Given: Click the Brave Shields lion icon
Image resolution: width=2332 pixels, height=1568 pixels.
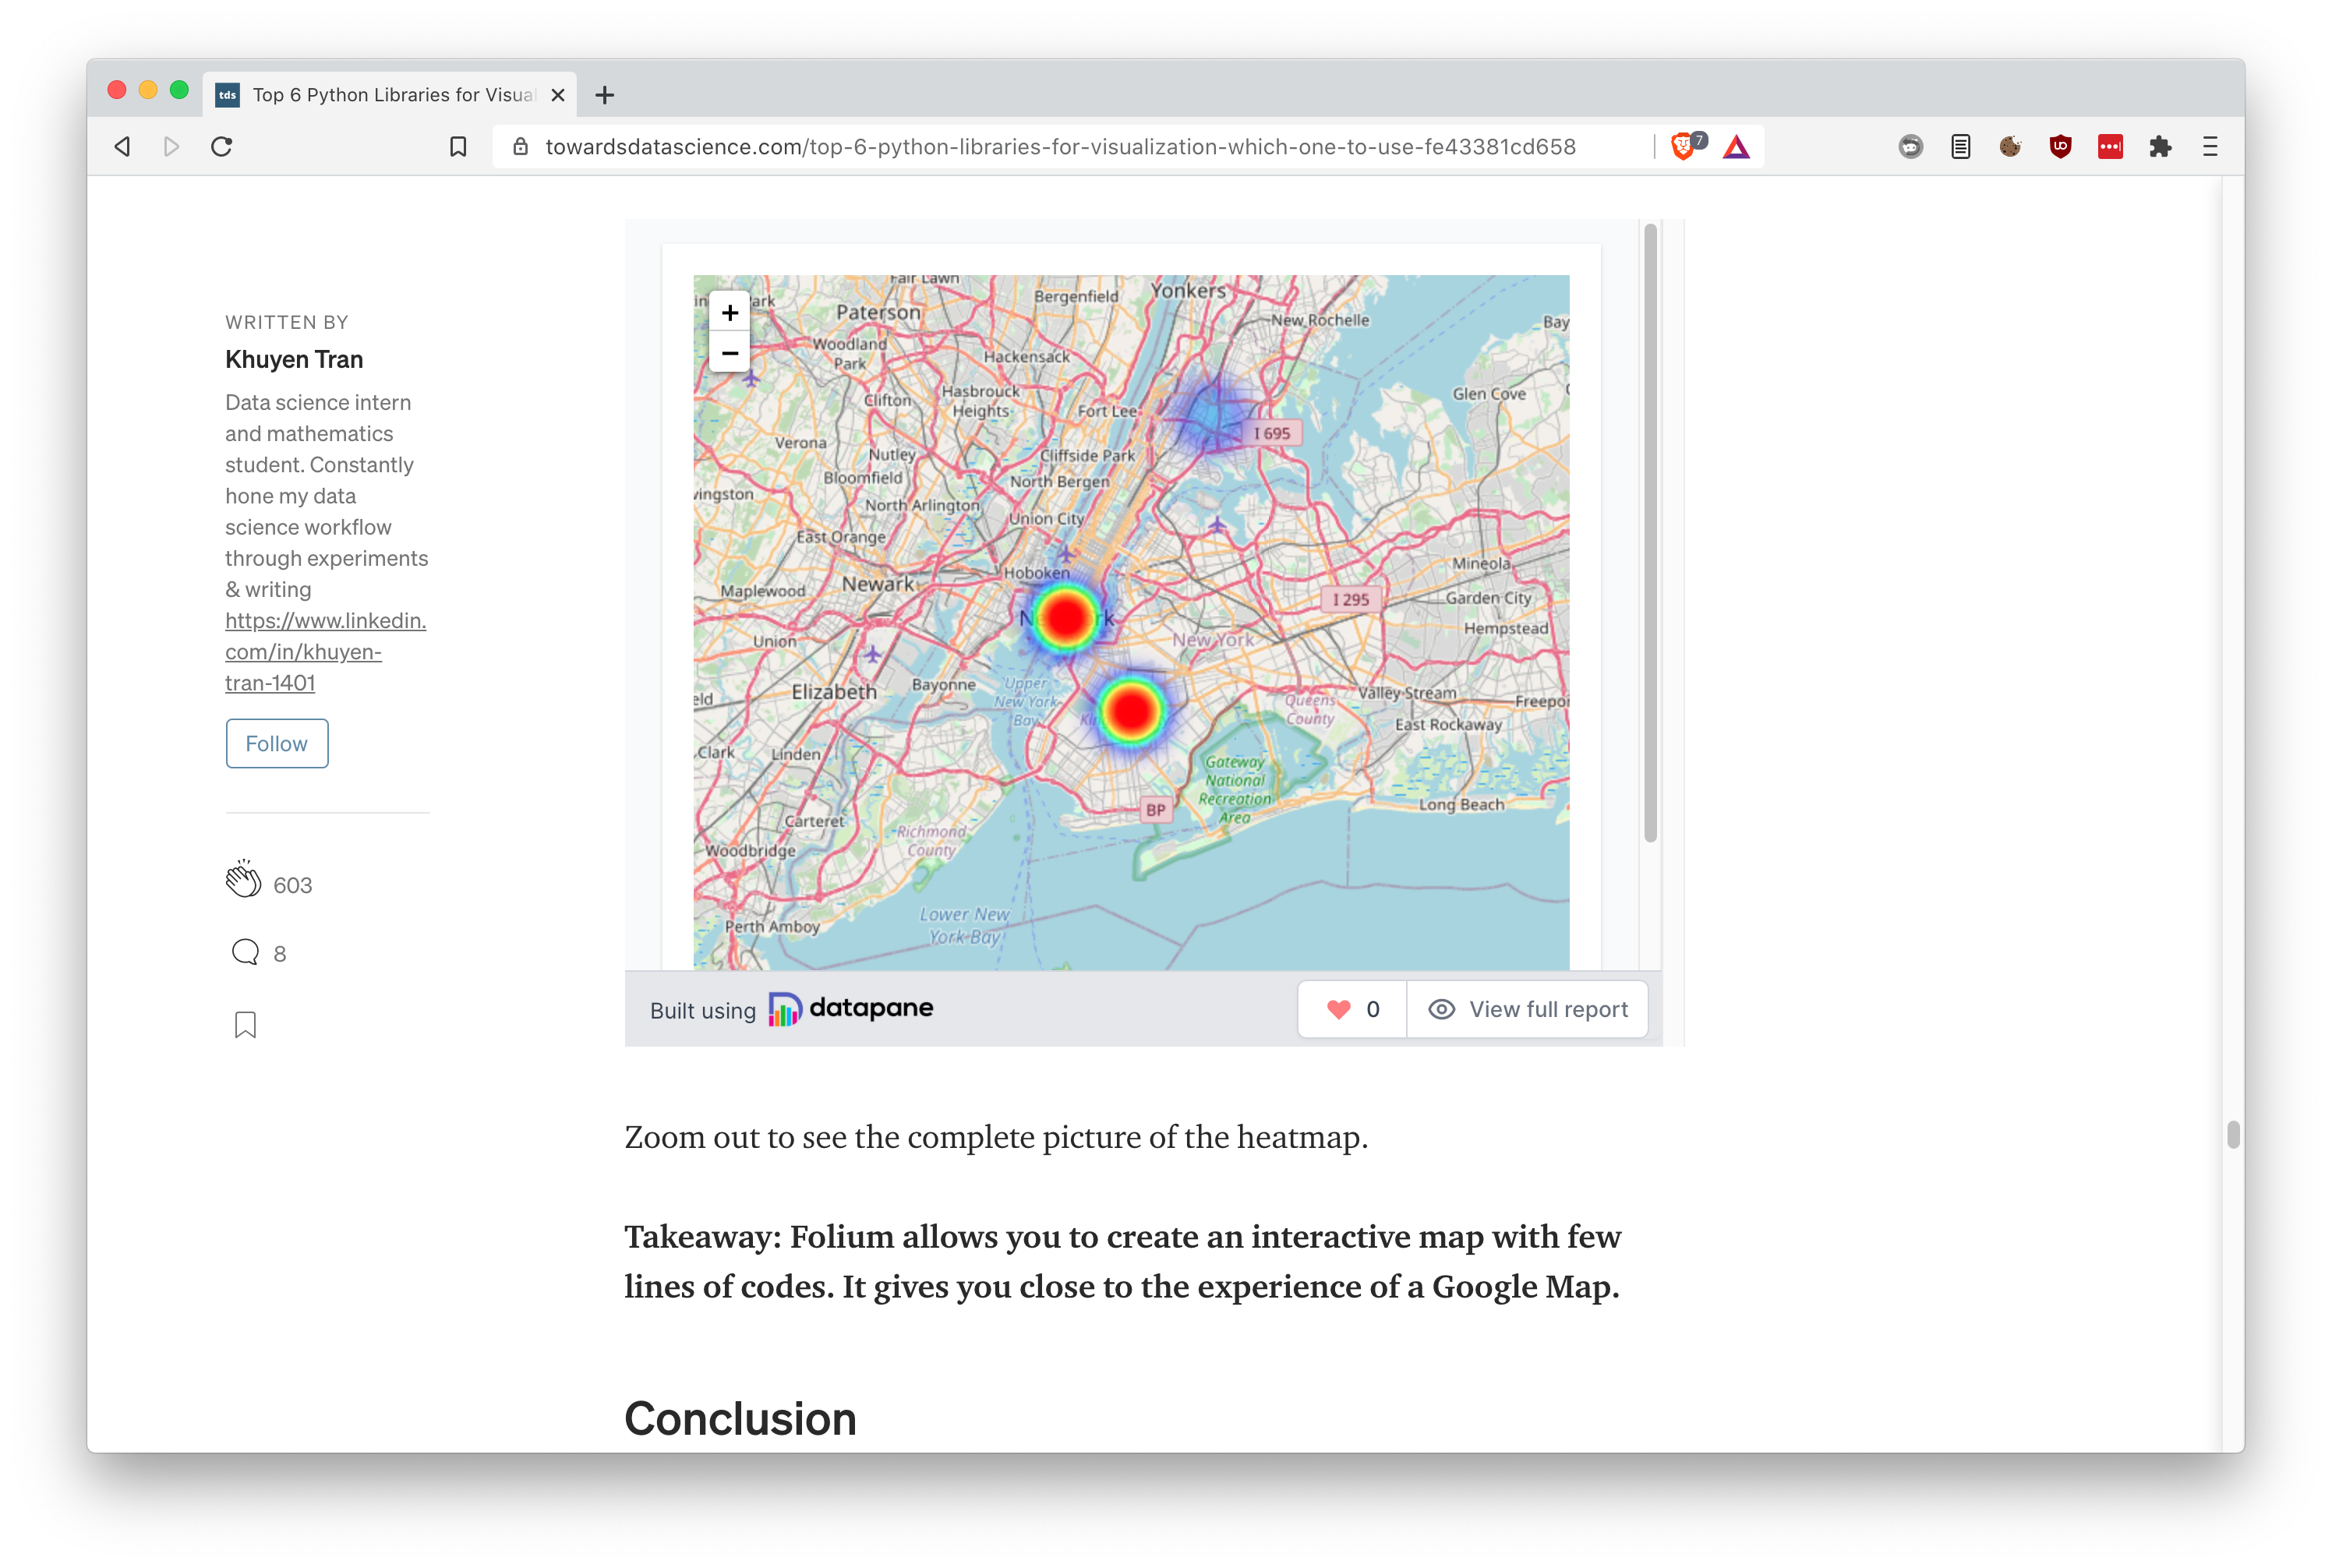Looking at the screenshot, I should (1683, 147).
